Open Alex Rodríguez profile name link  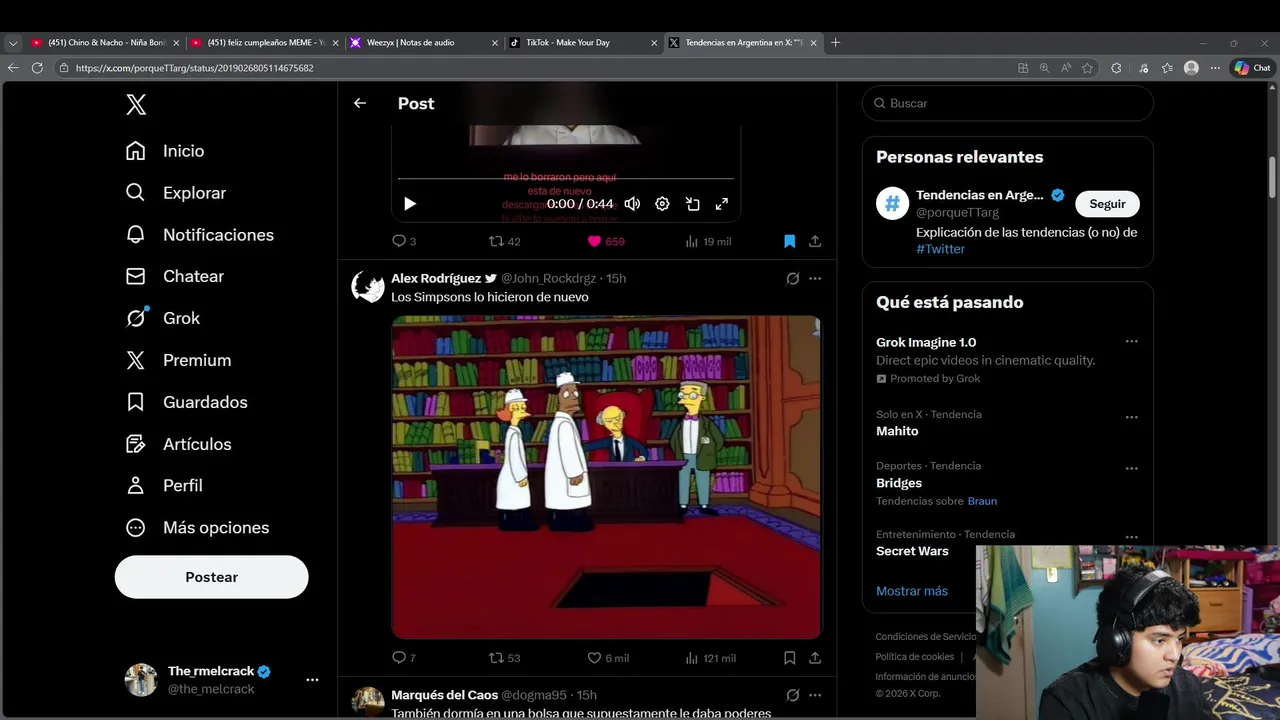pyautogui.click(x=436, y=278)
